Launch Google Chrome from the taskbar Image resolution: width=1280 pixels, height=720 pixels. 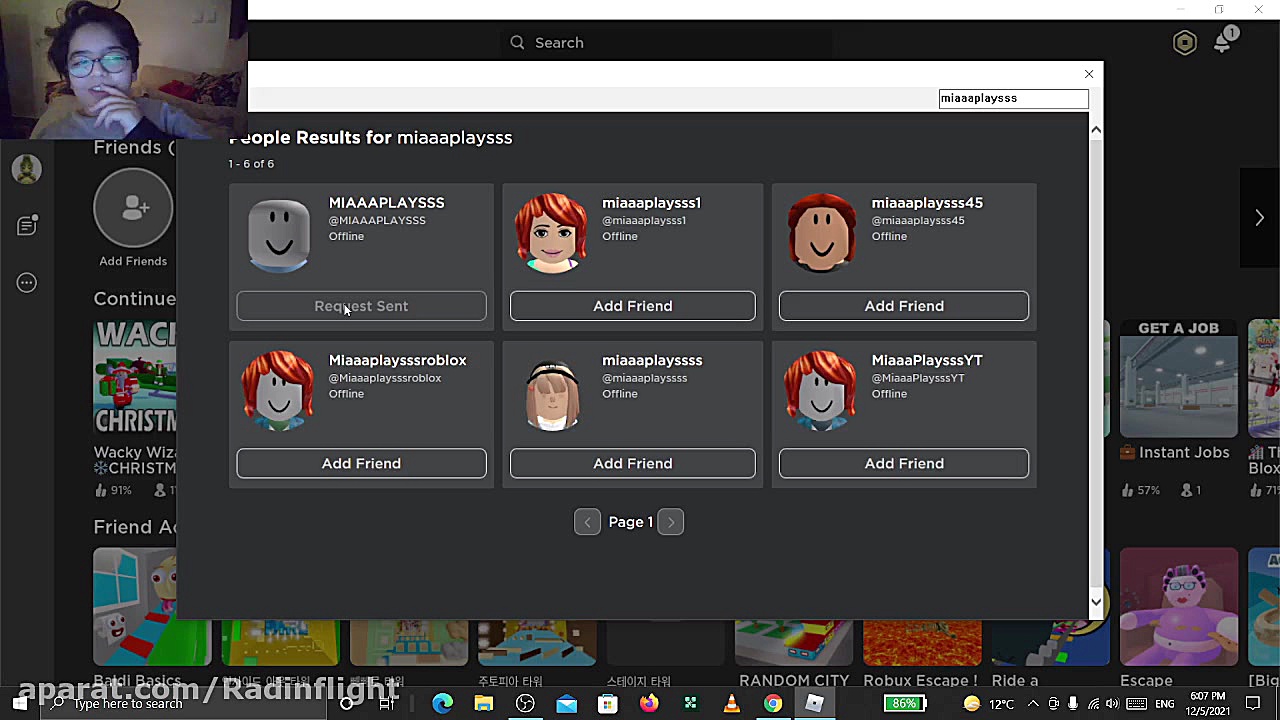[x=773, y=704]
